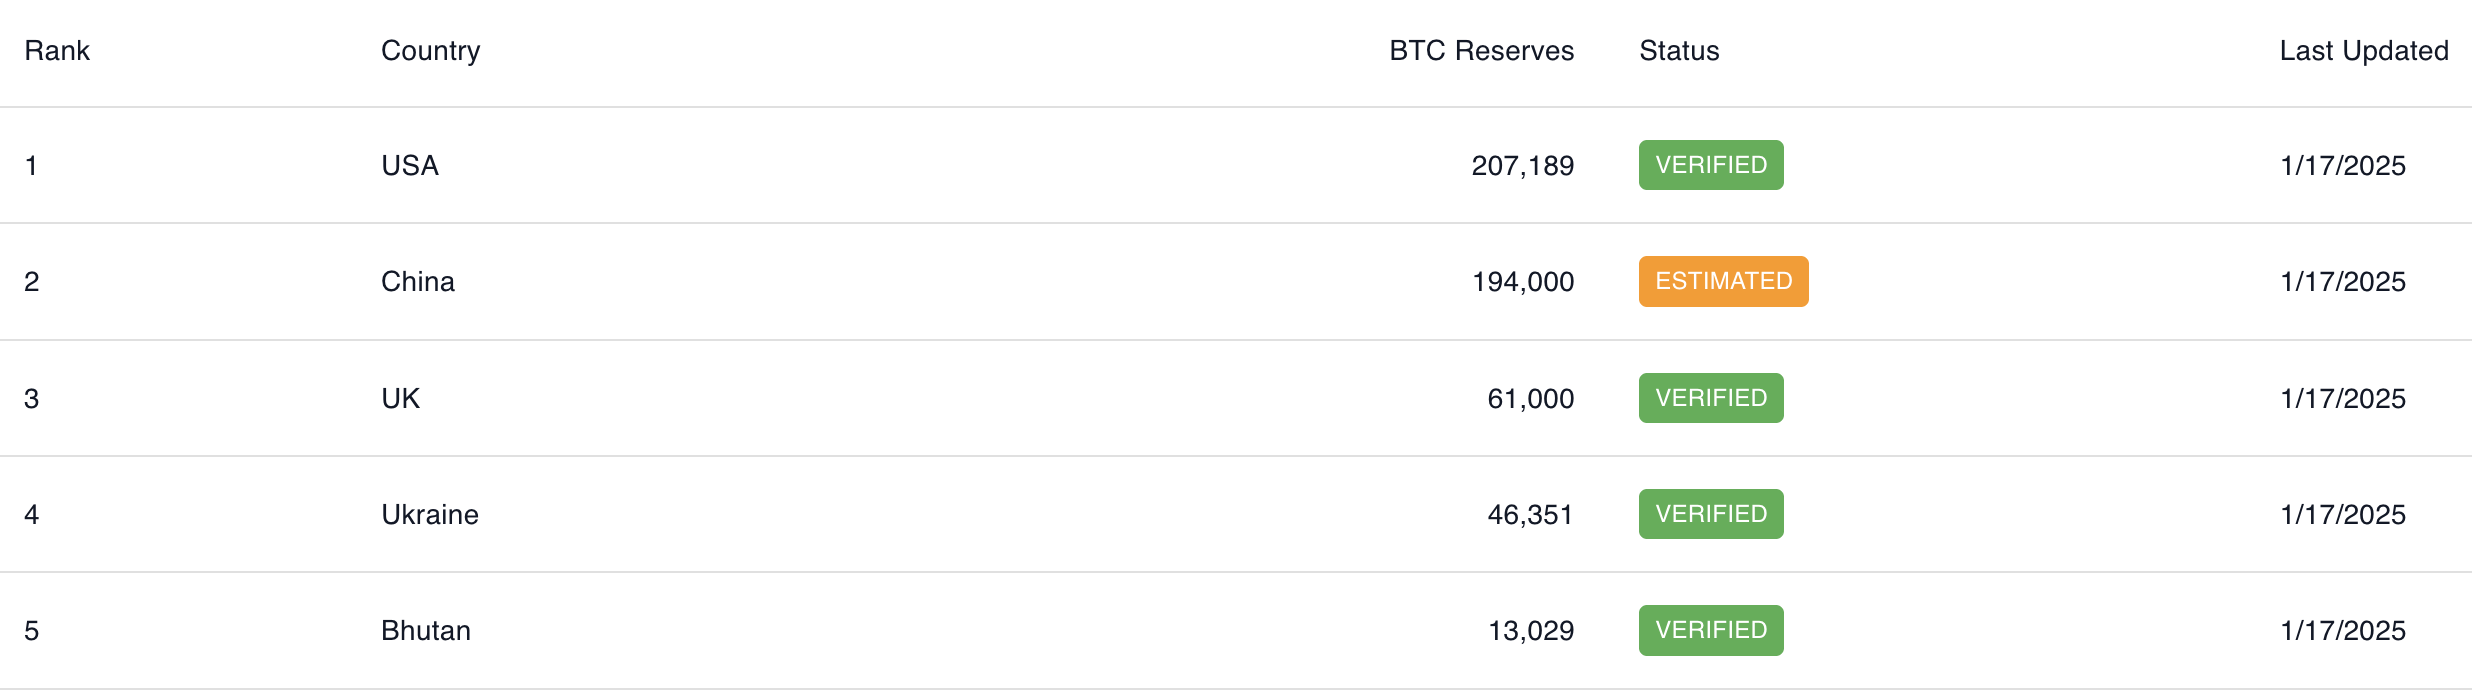Click the VERIFIED badge for UK

click(x=1711, y=398)
